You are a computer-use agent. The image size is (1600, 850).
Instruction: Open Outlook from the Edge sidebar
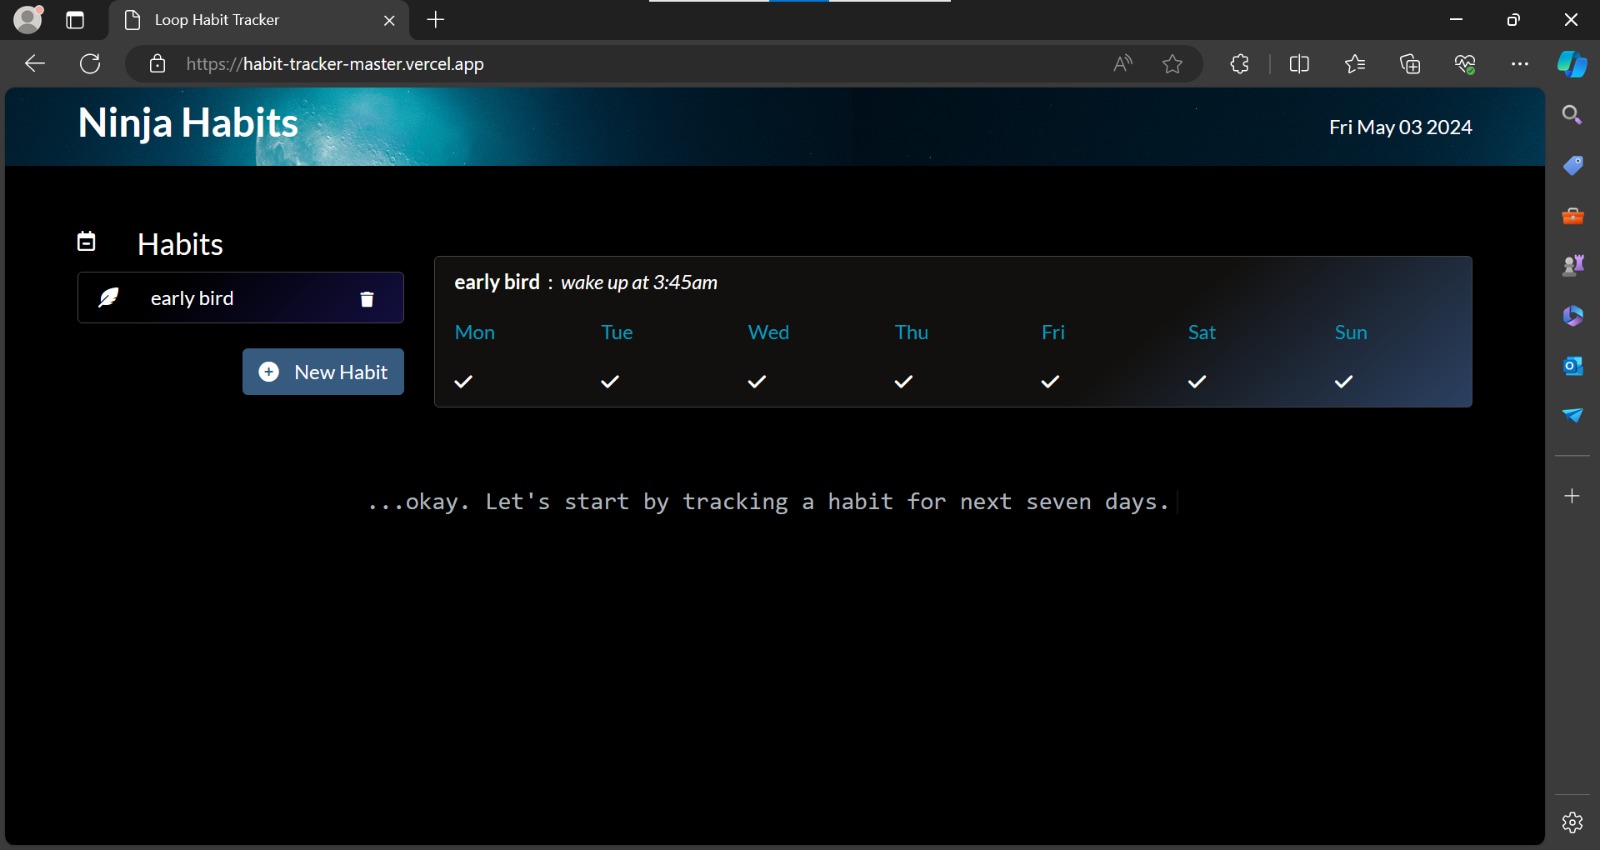point(1573,366)
